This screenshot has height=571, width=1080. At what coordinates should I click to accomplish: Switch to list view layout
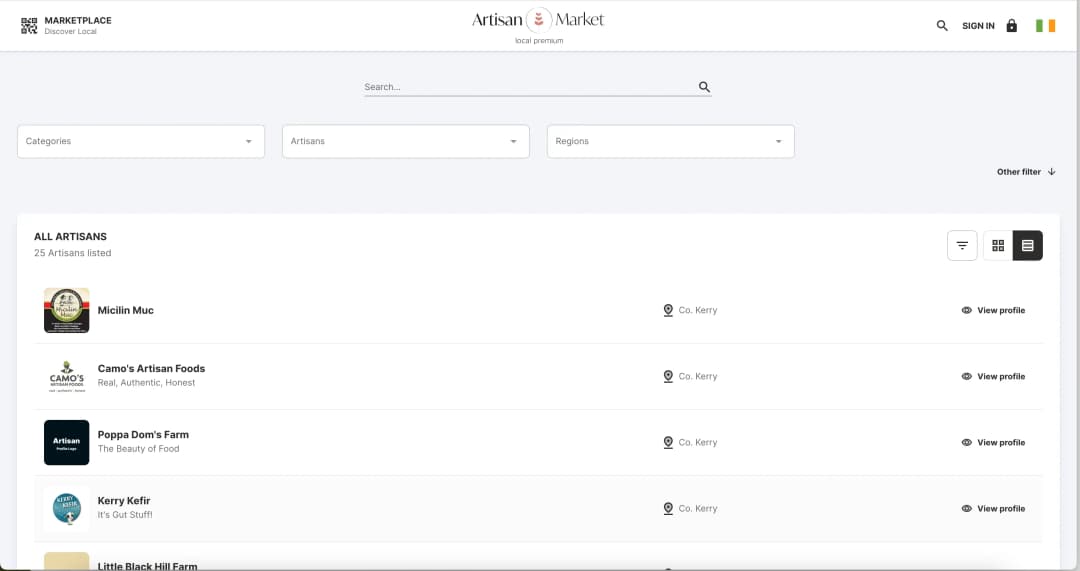coord(1027,246)
